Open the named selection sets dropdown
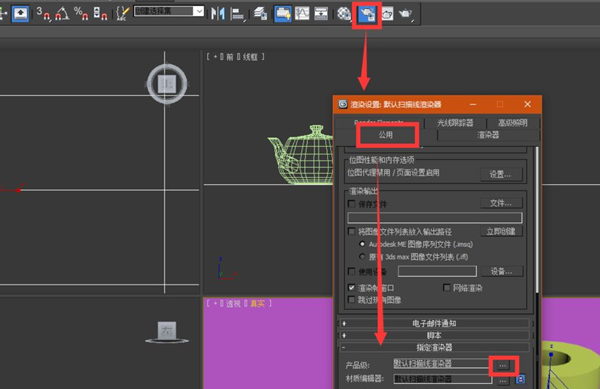 point(198,11)
